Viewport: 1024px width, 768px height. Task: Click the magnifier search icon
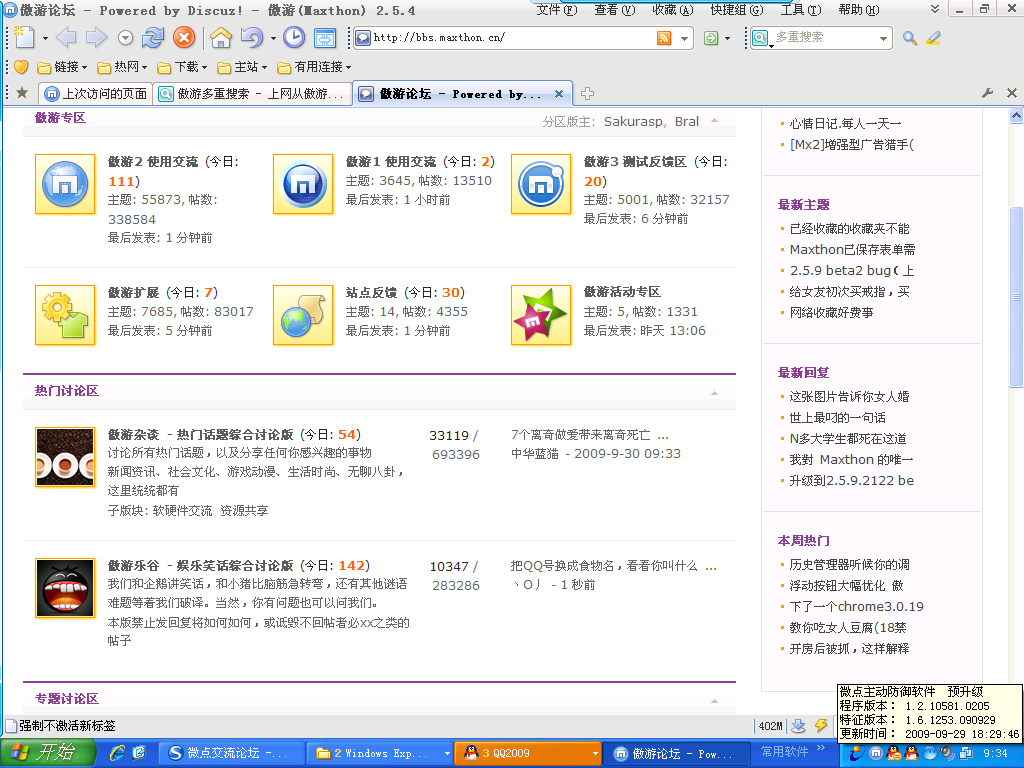coord(910,38)
